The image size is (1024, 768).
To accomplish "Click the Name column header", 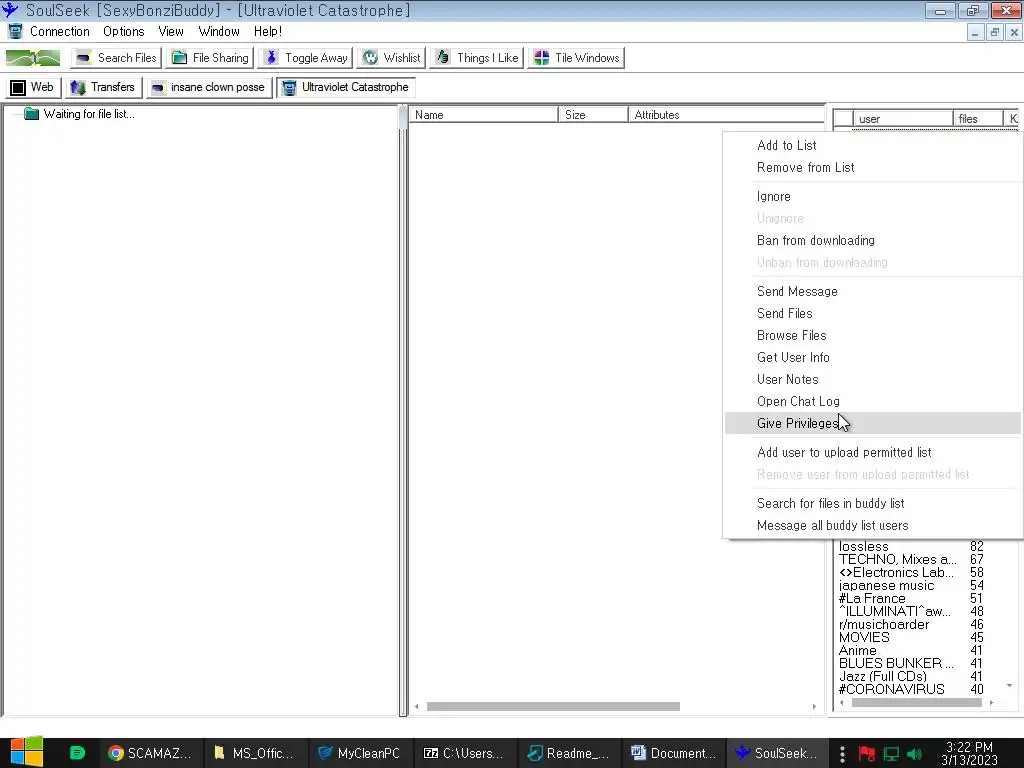I will [x=483, y=115].
